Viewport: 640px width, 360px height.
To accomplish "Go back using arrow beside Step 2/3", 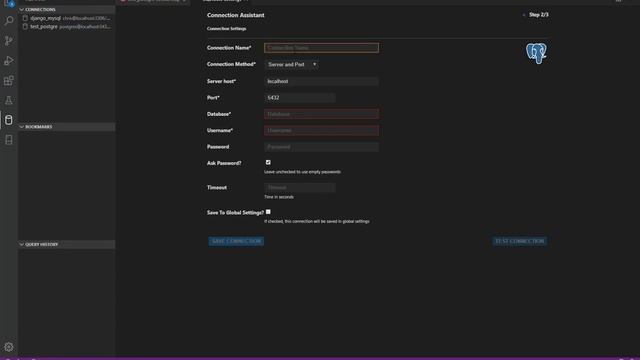I will [524, 15].
